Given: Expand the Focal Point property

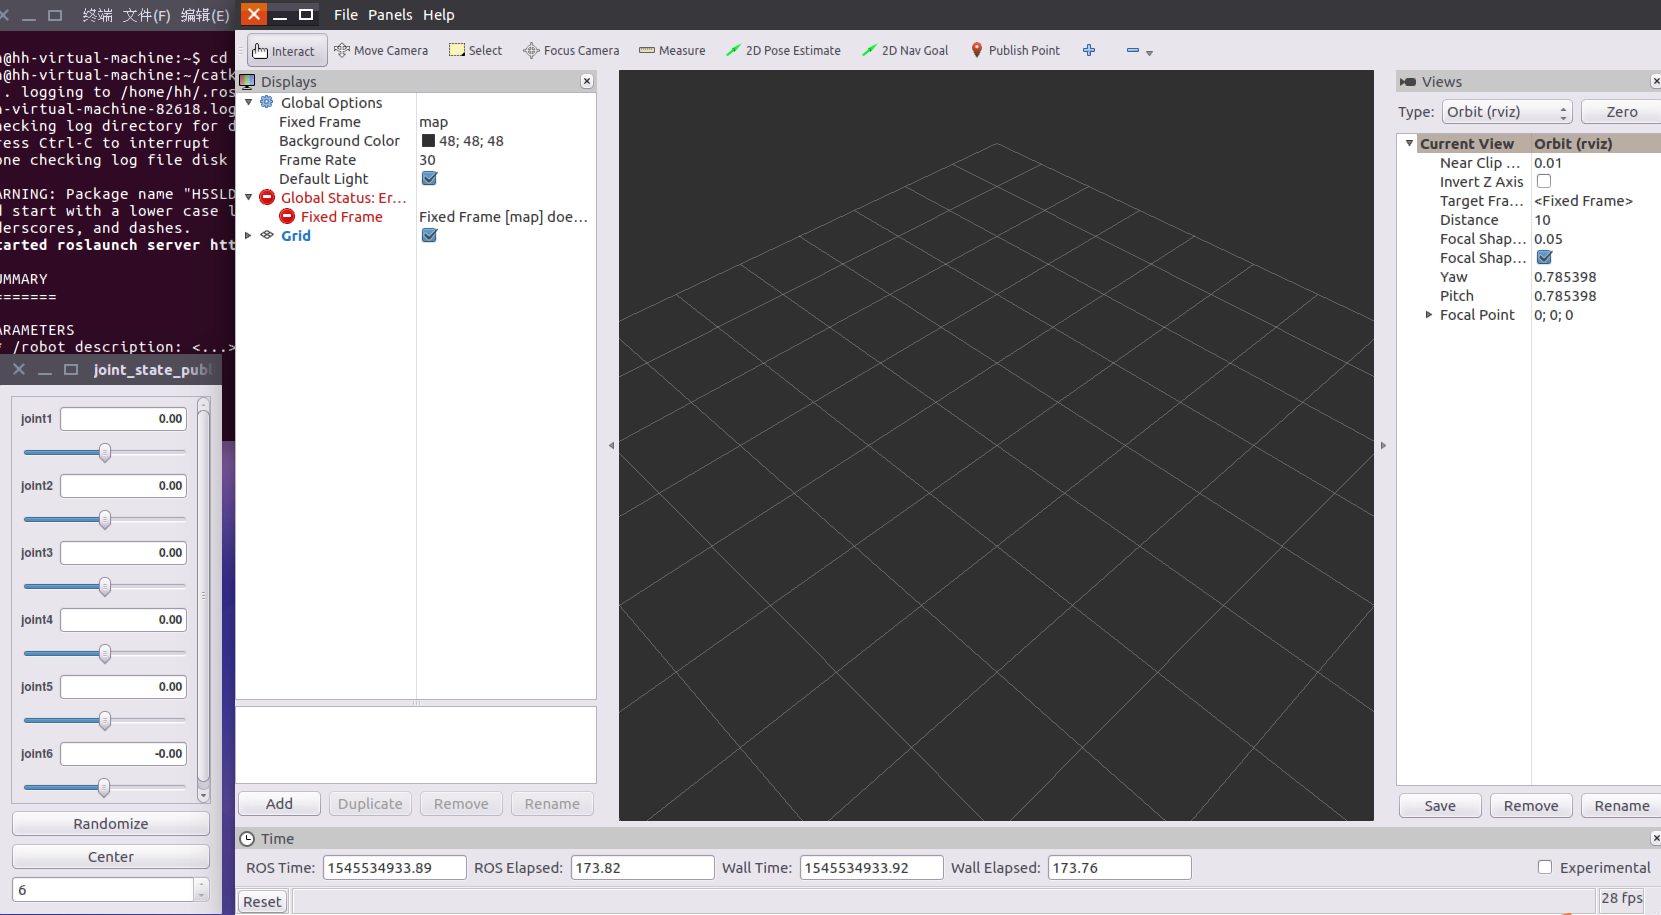Looking at the screenshot, I should pyautogui.click(x=1429, y=315).
